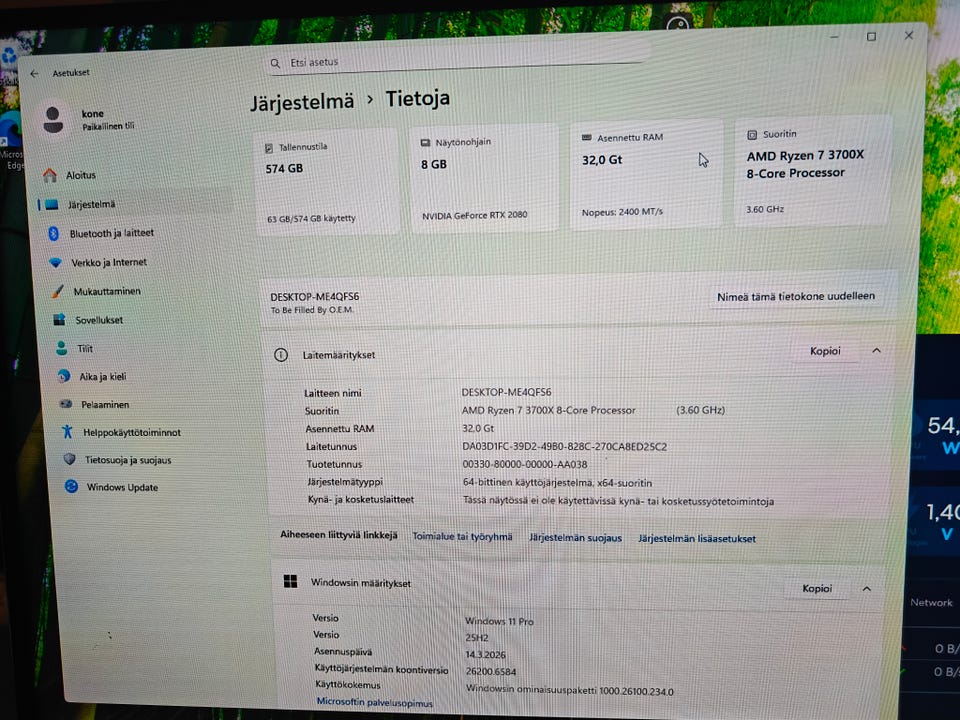Open the kone user account avatar
This screenshot has width=960, height=720.
click(x=53, y=119)
